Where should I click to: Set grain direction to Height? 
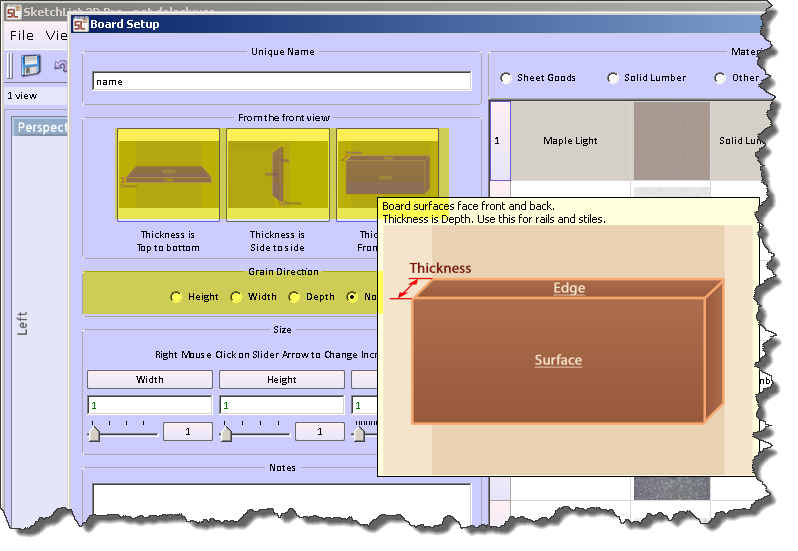[x=176, y=297]
